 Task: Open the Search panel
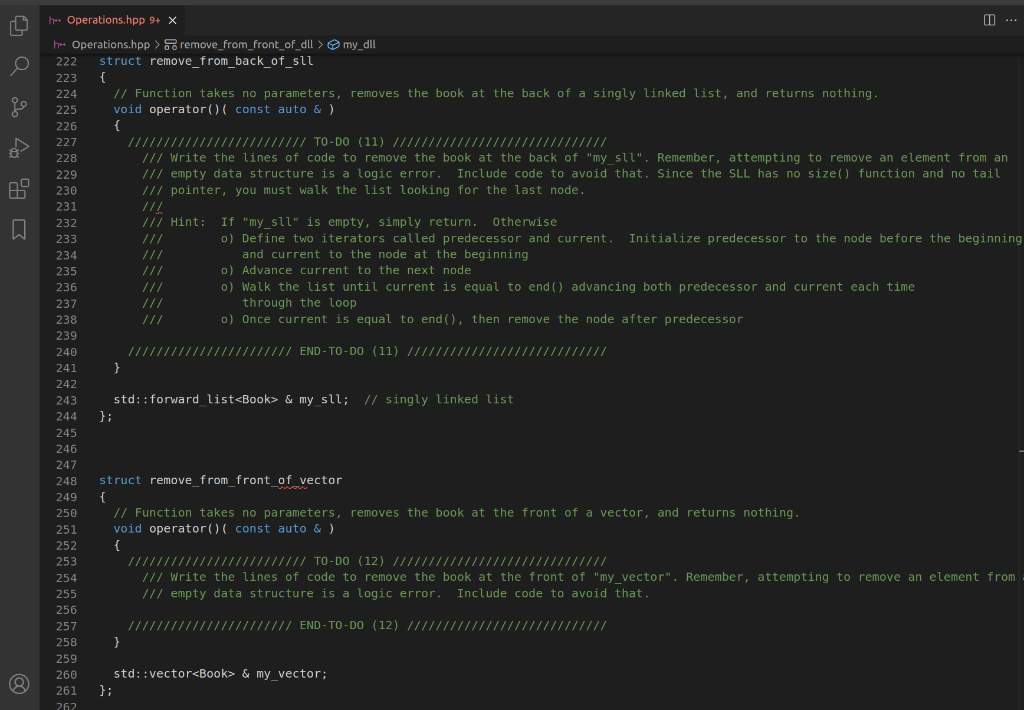pyautogui.click(x=18, y=66)
